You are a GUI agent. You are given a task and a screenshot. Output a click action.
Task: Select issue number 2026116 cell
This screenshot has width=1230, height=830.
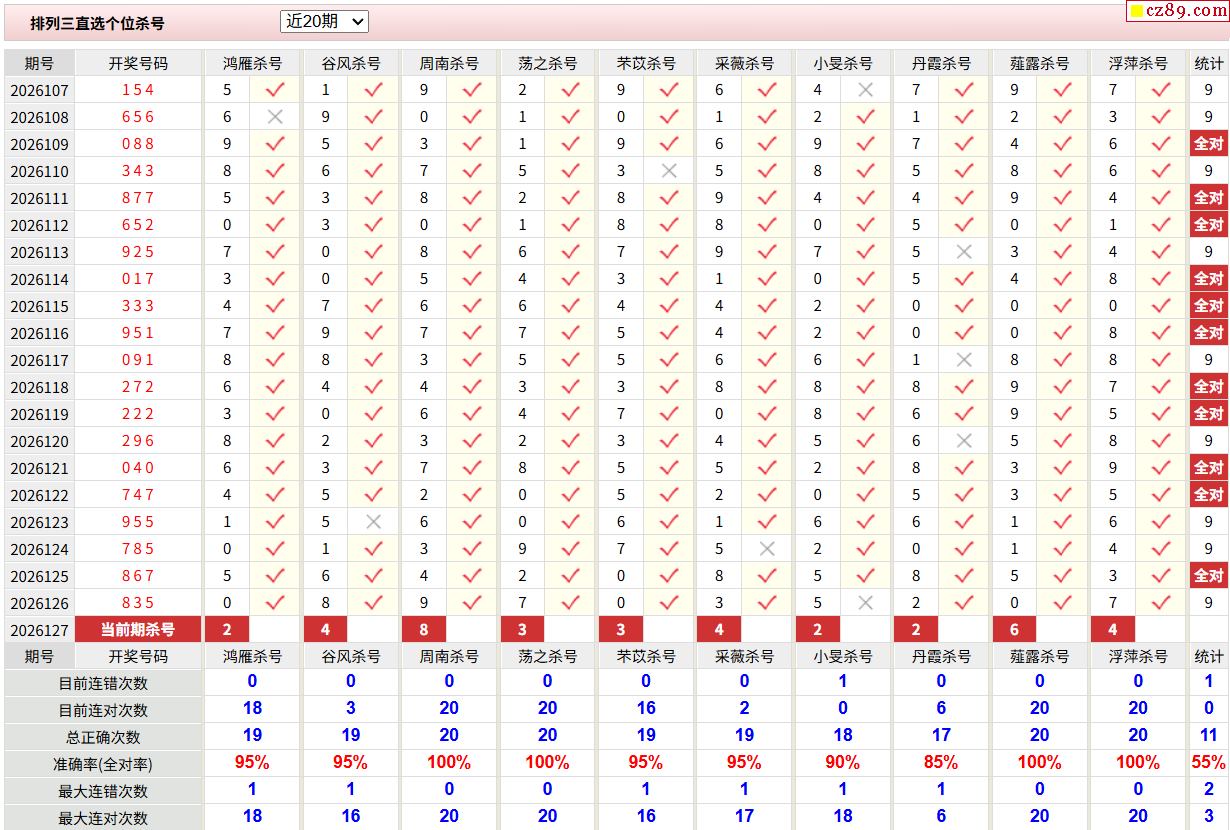coord(40,333)
